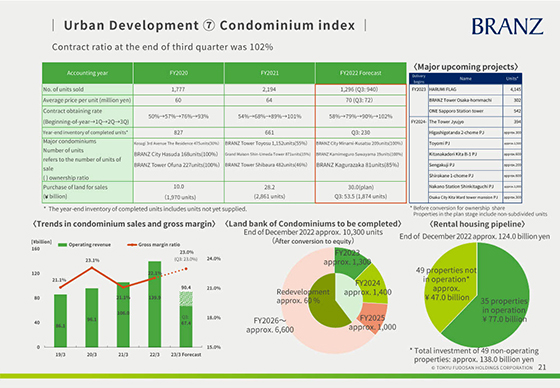Click the '(1,970 units)' cell text
The height and width of the screenshot is (388, 560).
[180, 197]
